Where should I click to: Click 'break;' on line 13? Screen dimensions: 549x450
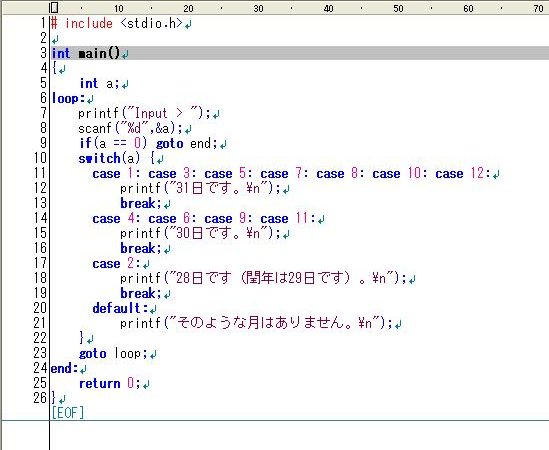point(141,203)
